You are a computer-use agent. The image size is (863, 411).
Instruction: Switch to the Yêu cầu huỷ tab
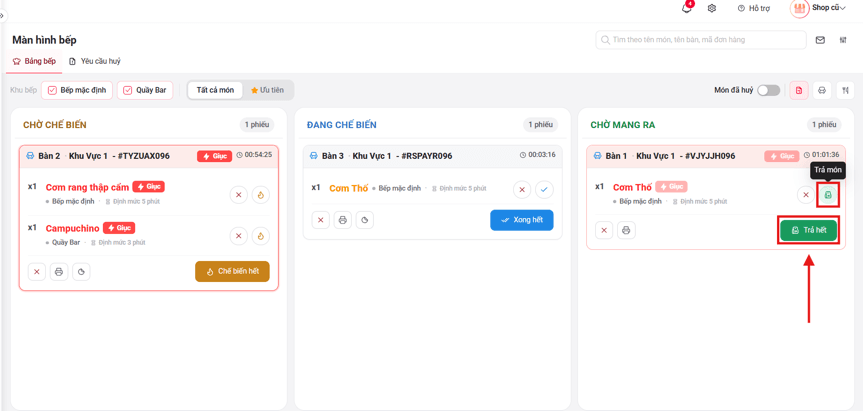[95, 61]
